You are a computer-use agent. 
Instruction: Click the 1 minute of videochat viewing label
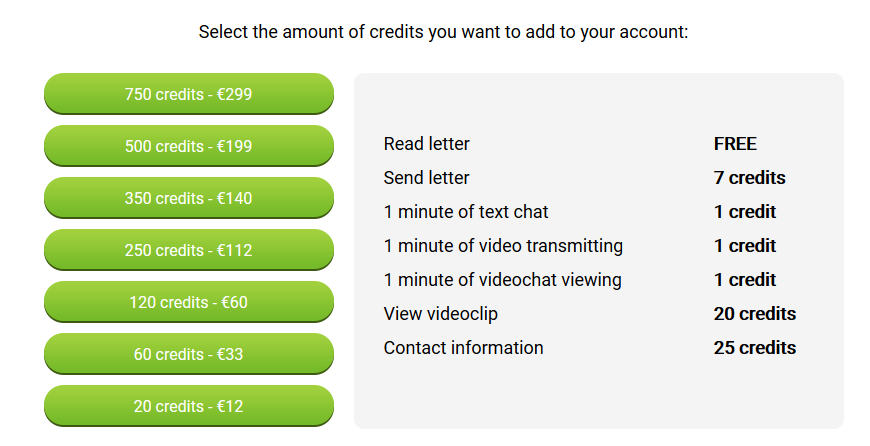pos(502,280)
